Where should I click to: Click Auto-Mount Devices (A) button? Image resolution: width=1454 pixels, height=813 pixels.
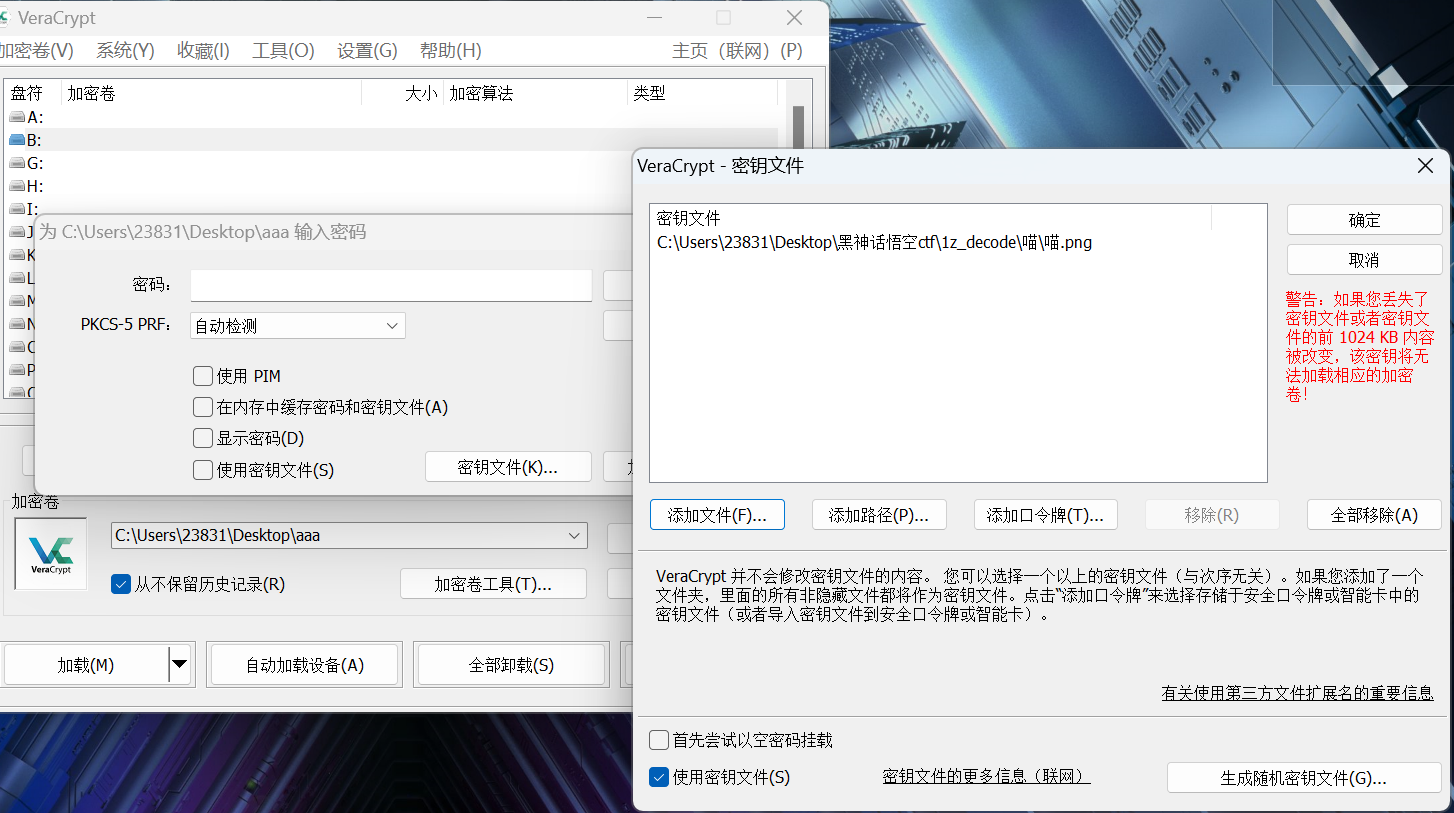(305, 665)
